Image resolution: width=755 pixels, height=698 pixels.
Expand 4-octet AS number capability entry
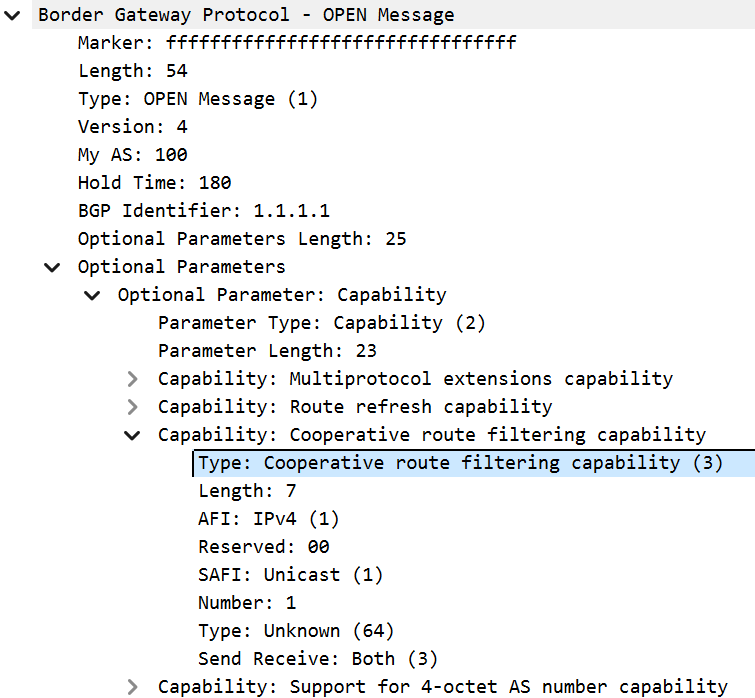pyautogui.click(x=132, y=687)
